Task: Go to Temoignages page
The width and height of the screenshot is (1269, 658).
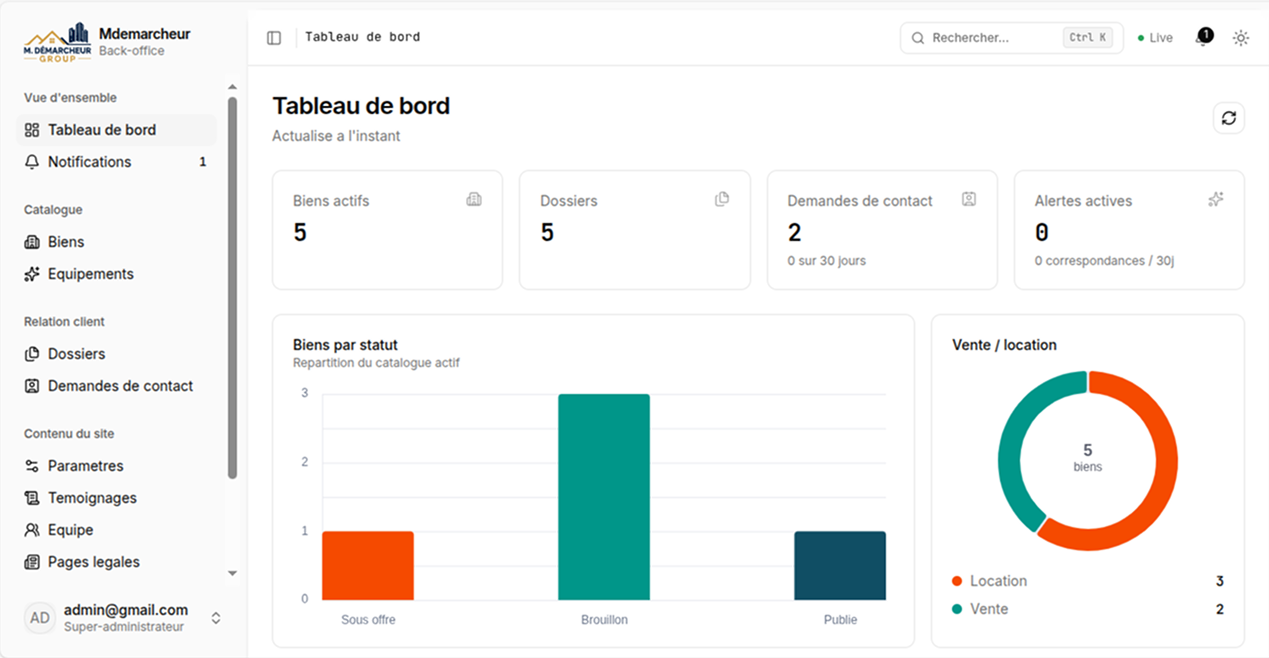Action: click(116, 498)
